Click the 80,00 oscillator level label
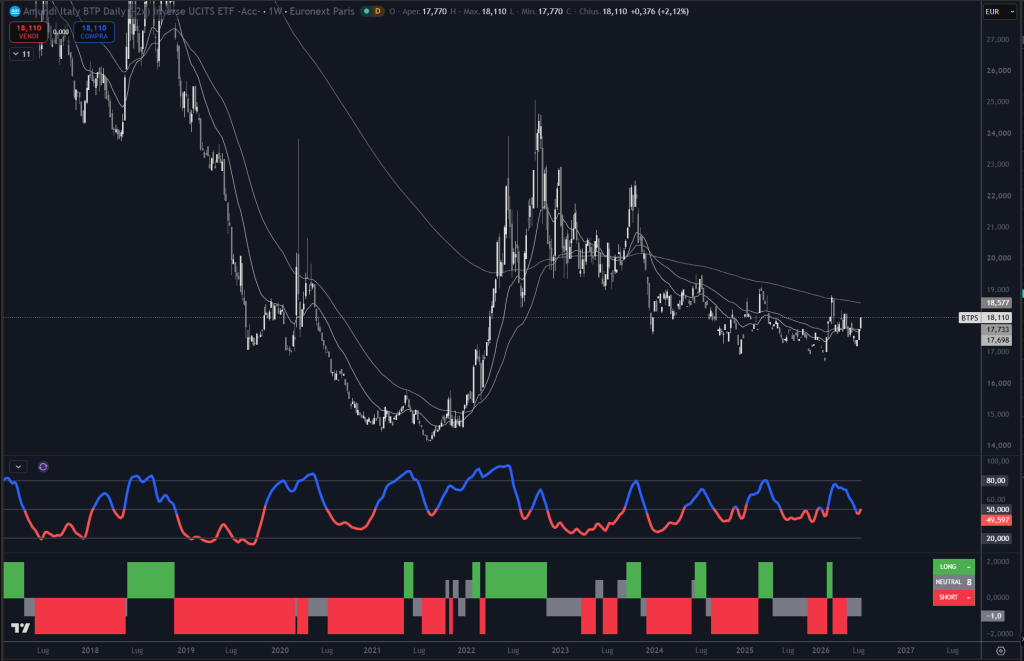This screenshot has height=661, width=1024. coord(996,480)
